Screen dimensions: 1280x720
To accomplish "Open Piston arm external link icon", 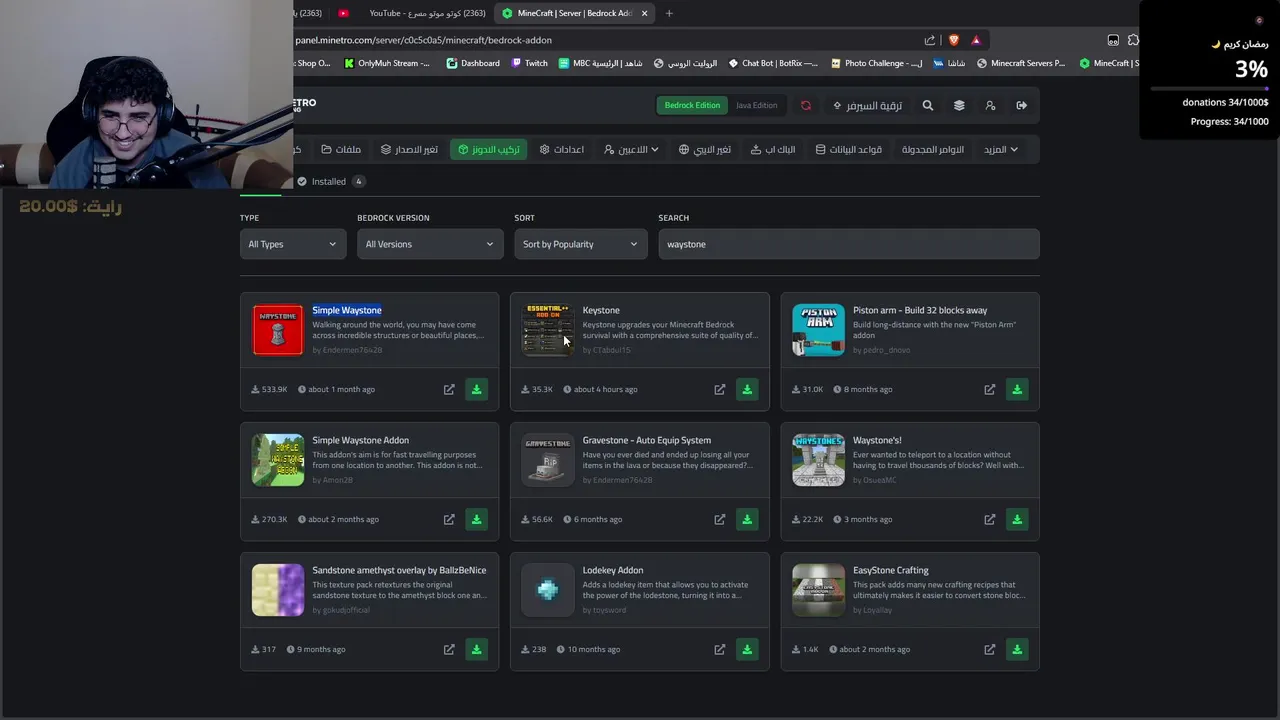I will click(989, 389).
